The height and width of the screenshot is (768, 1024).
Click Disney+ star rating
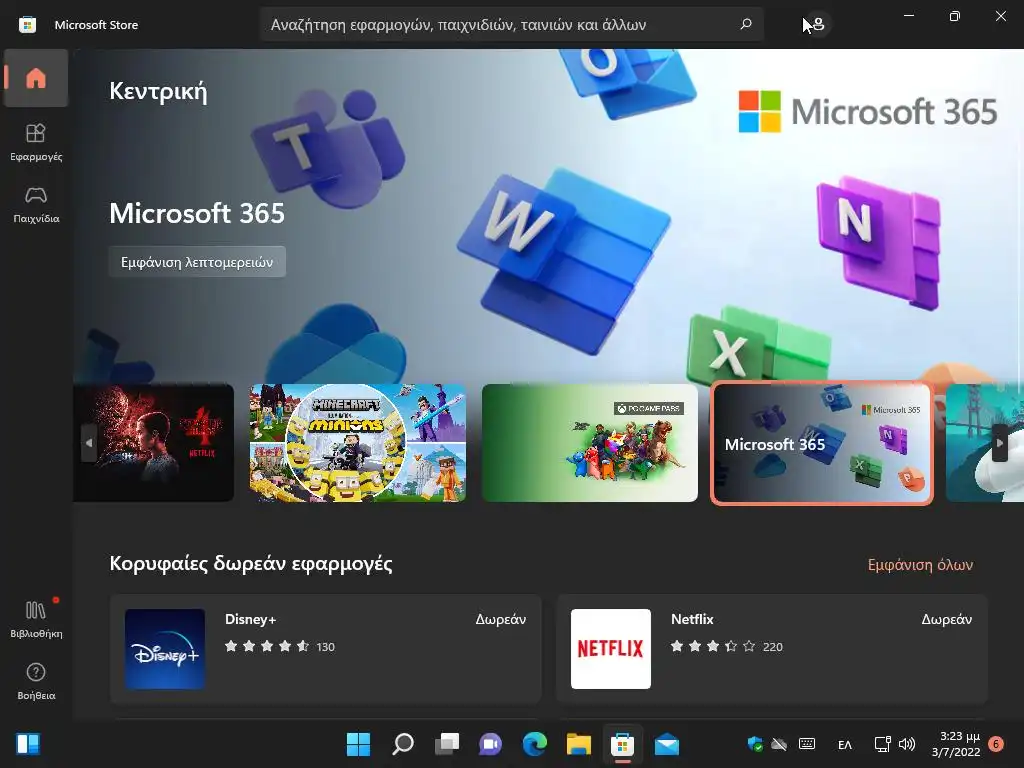tap(267, 647)
